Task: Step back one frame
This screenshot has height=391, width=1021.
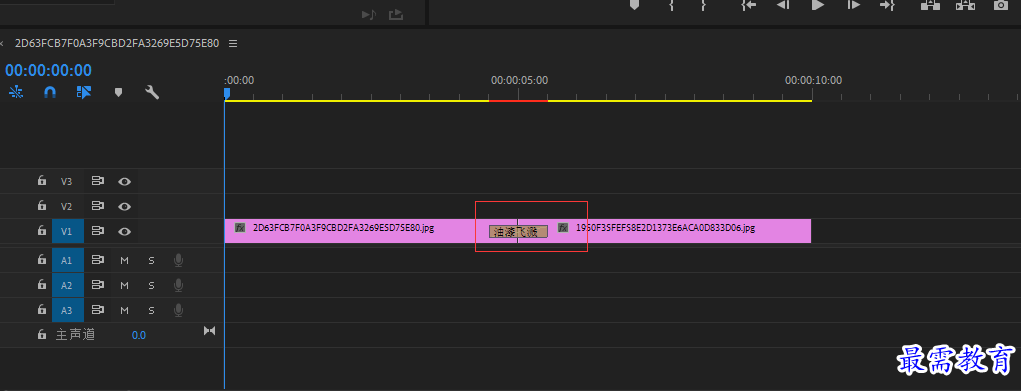Action: [x=783, y=5]
